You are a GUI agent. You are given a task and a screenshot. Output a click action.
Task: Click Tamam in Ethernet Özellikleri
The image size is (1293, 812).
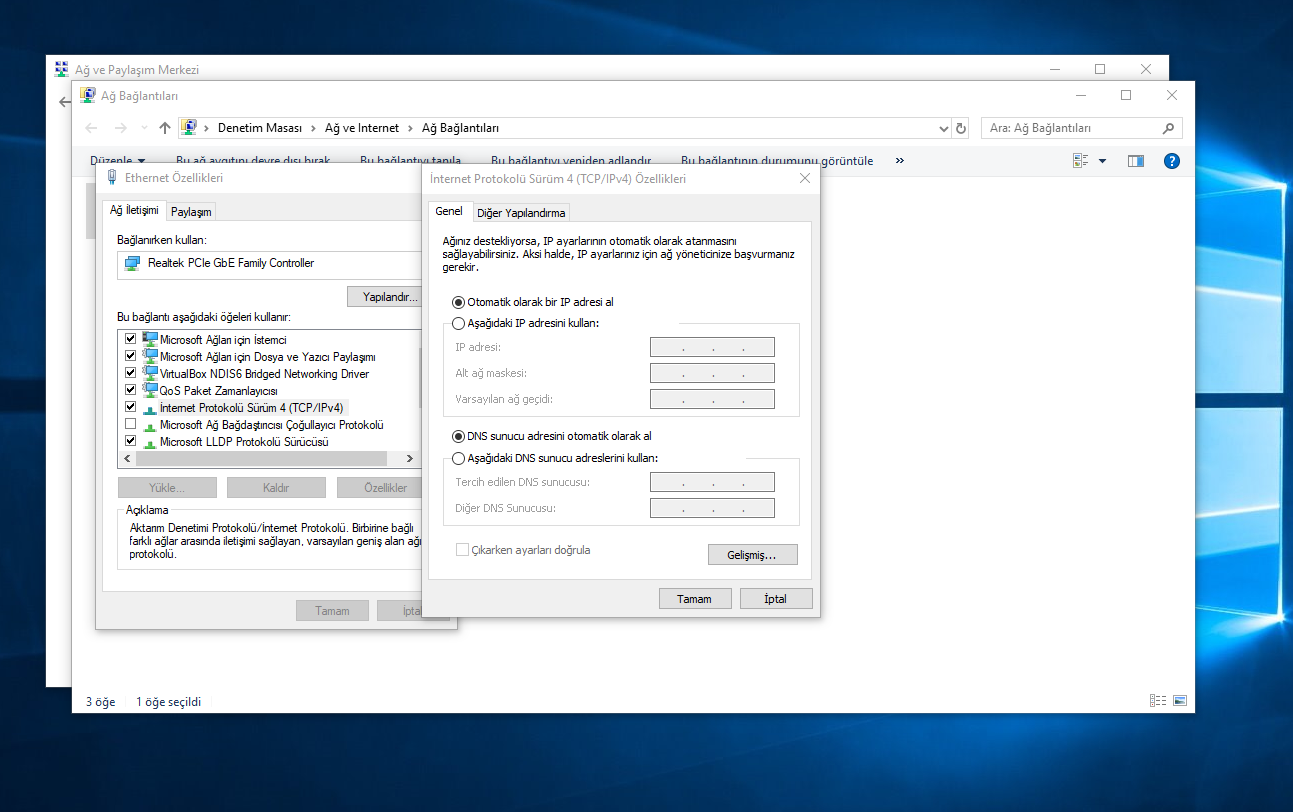tap(332, 611)
